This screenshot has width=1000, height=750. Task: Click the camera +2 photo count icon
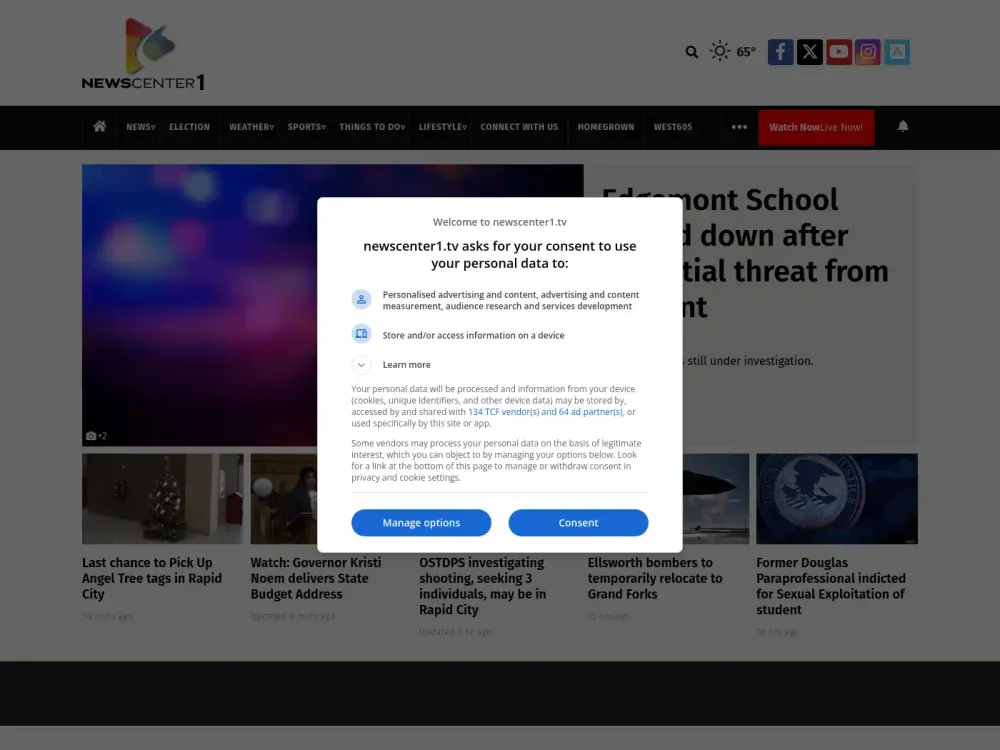click(x=95, y=435)
